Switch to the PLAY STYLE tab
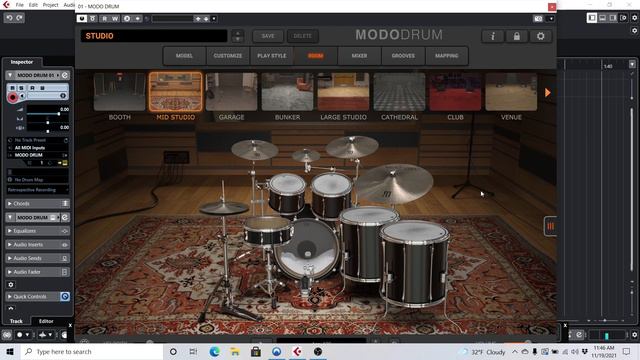This screenshot has width=640, height=360. coord(272,56)
